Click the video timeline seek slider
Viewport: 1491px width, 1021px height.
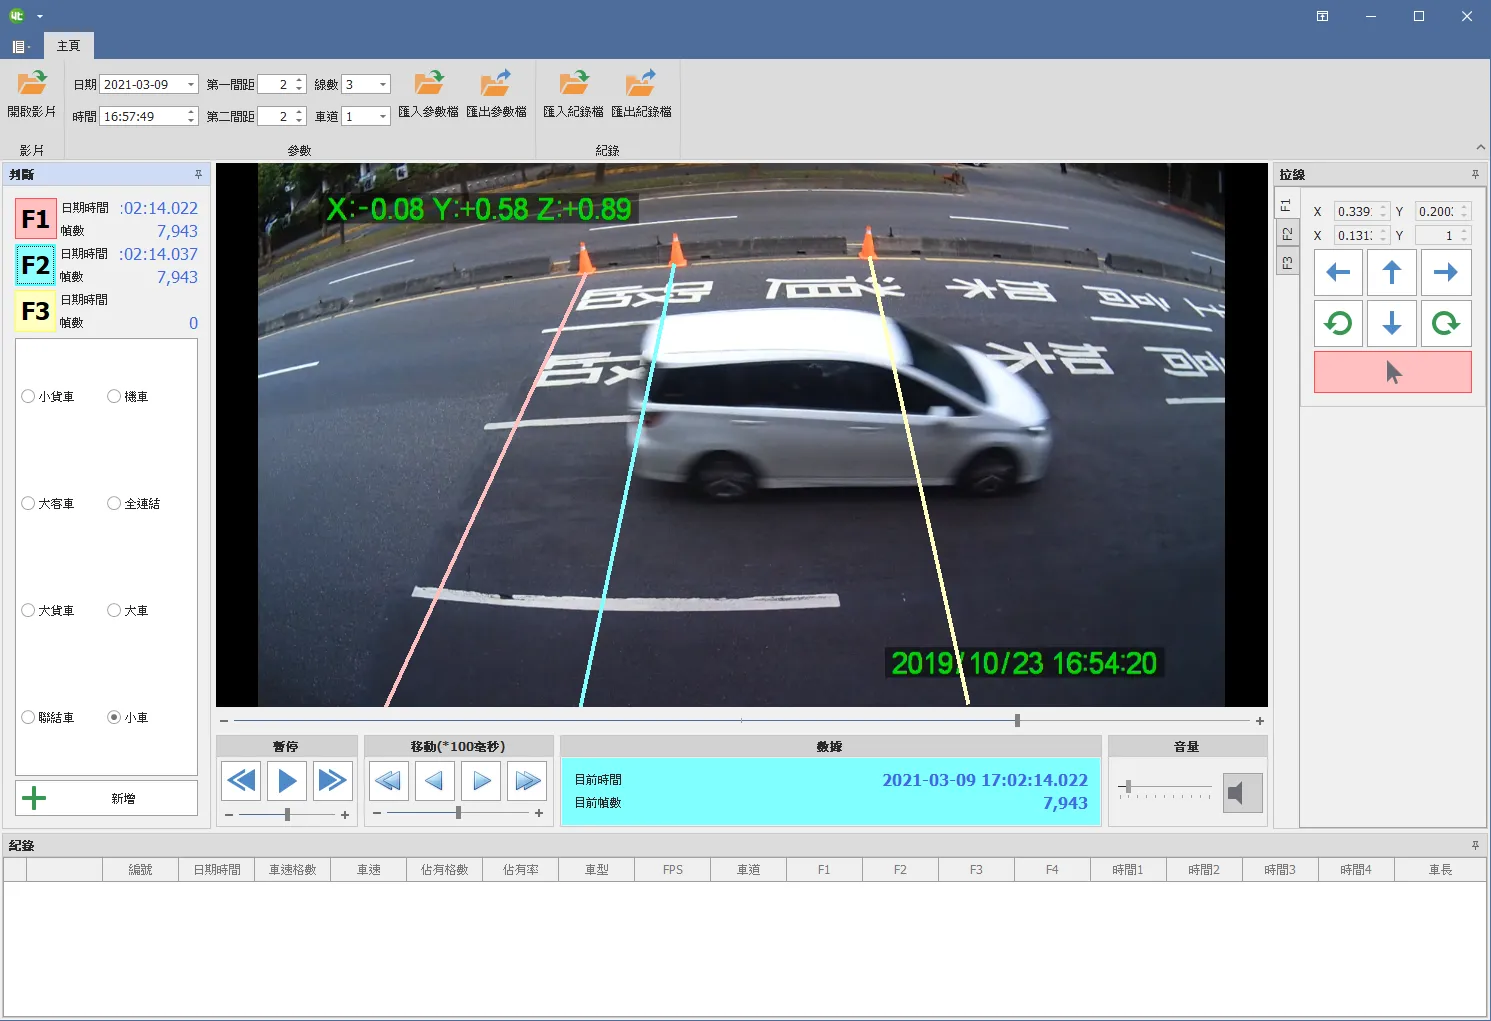point(741,720)
